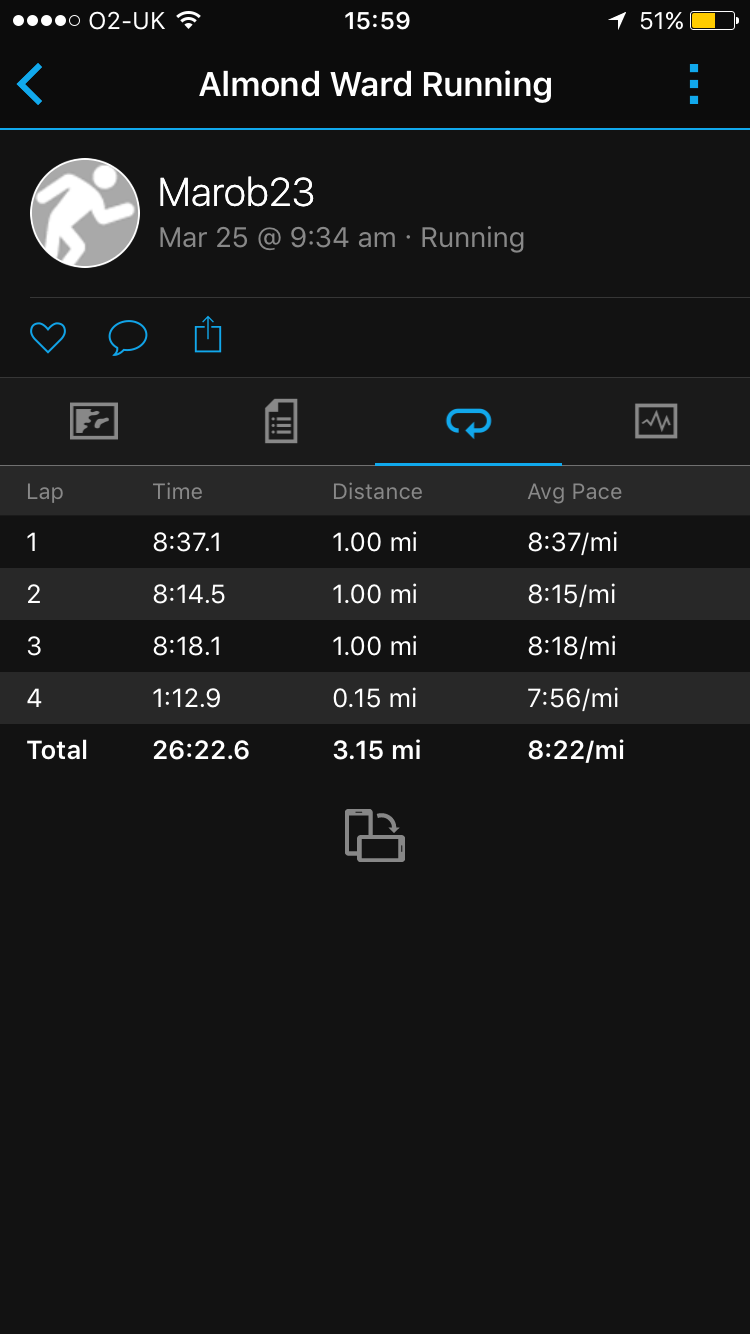Open comments with the speech bubble icon
The width and height of the screenshot is (750, 1334).
127,337
